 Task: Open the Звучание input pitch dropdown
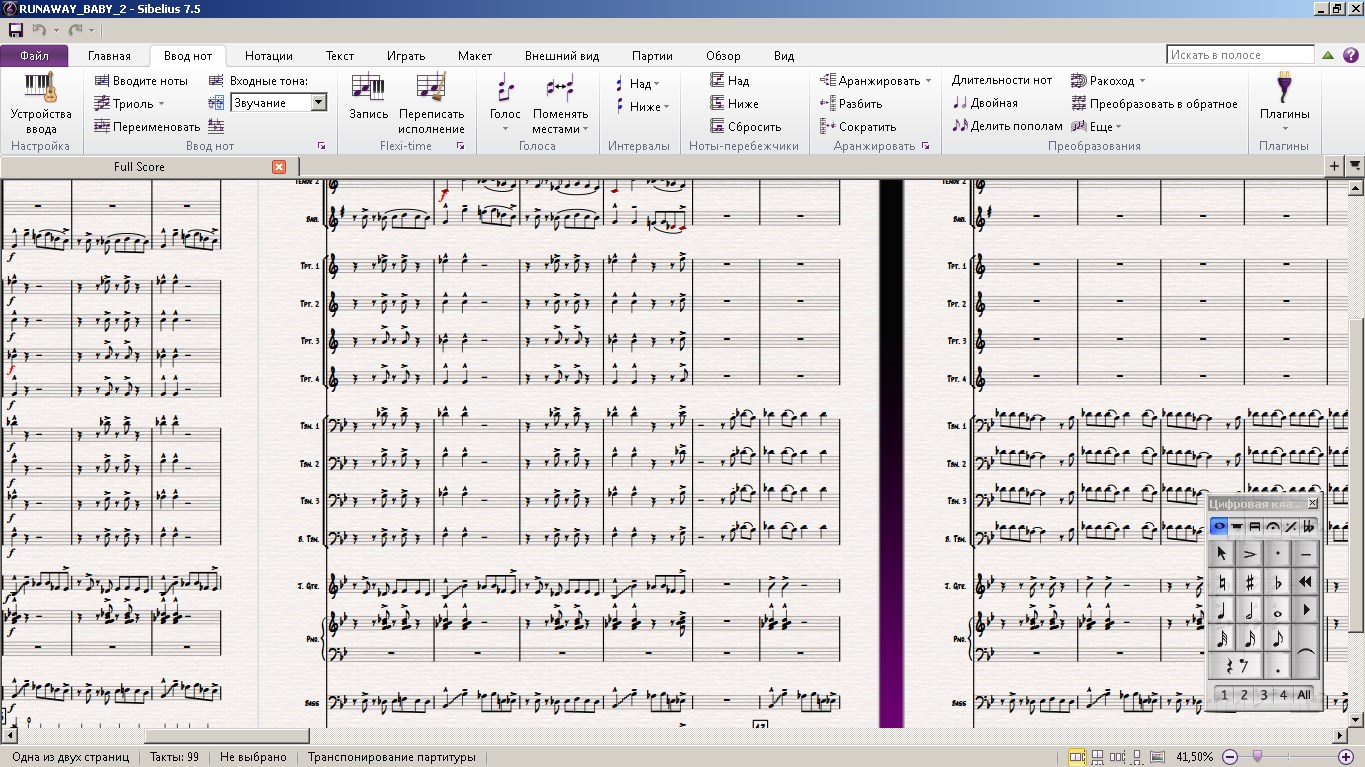pyautogui.click(x=318, y=103)
